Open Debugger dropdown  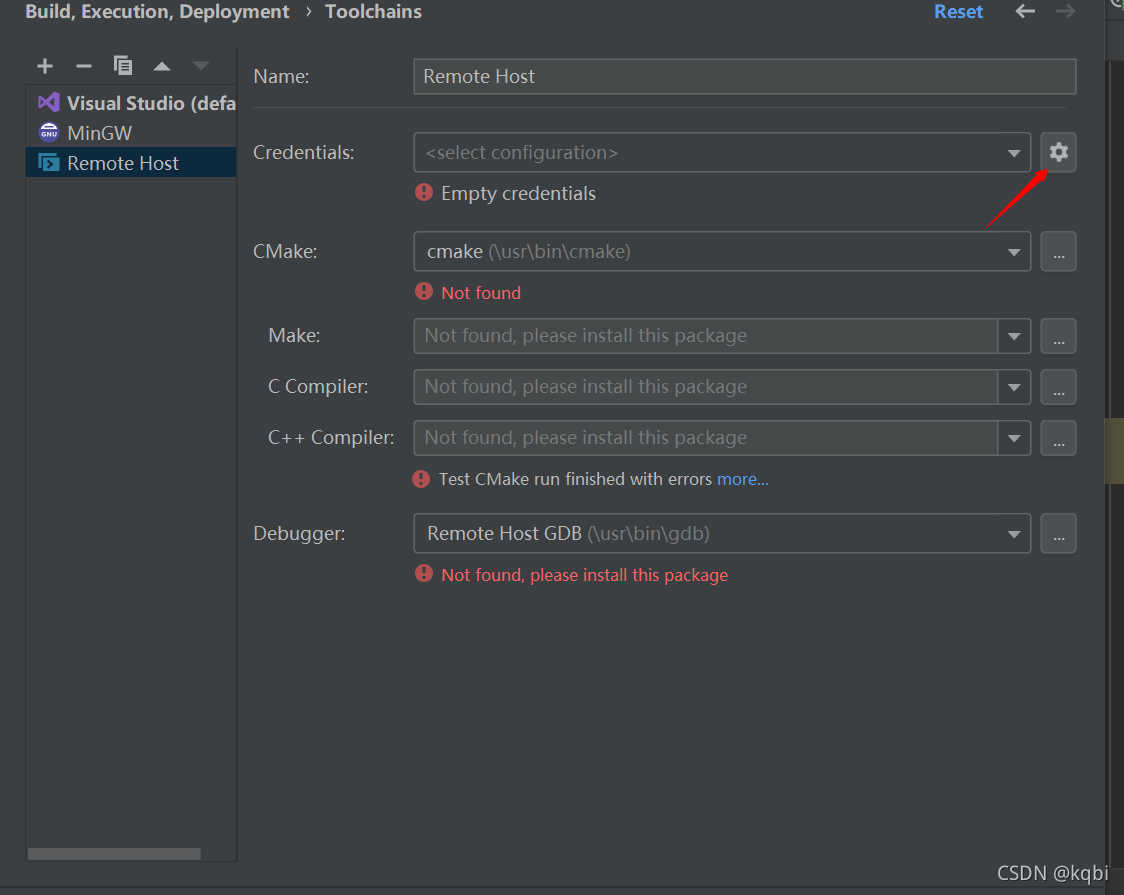722,533
